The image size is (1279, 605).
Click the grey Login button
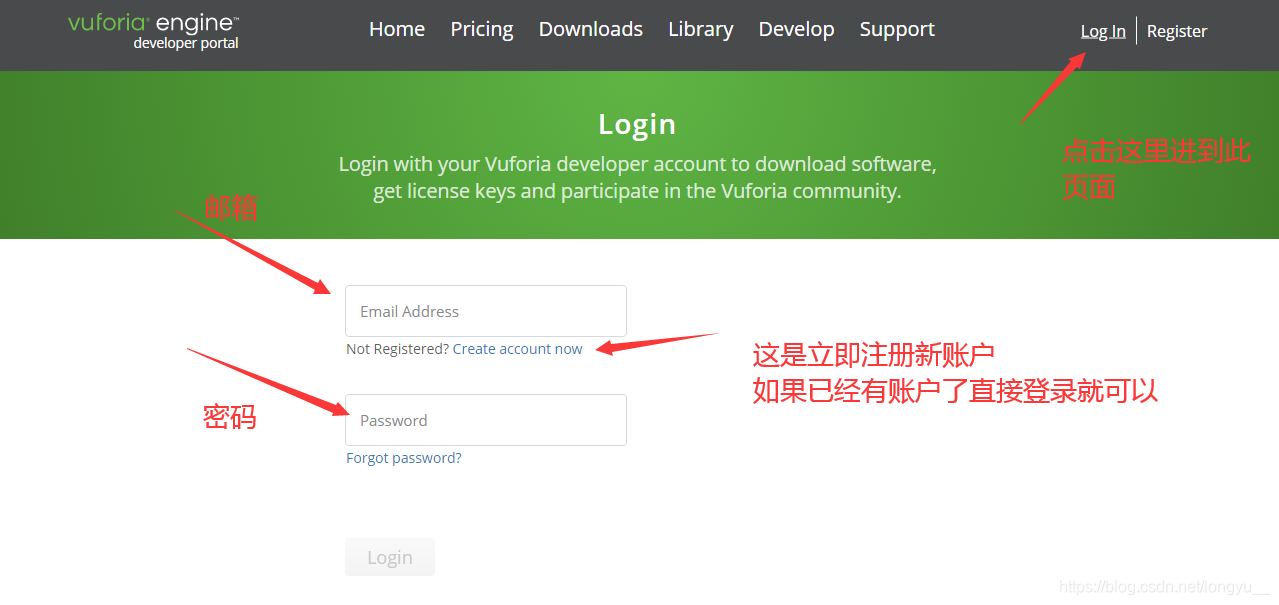390,557
